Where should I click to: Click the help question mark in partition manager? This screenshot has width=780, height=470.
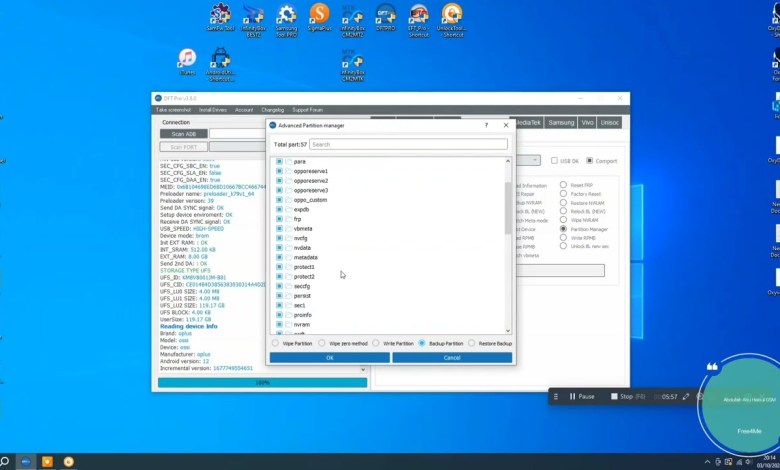point(487,125)
